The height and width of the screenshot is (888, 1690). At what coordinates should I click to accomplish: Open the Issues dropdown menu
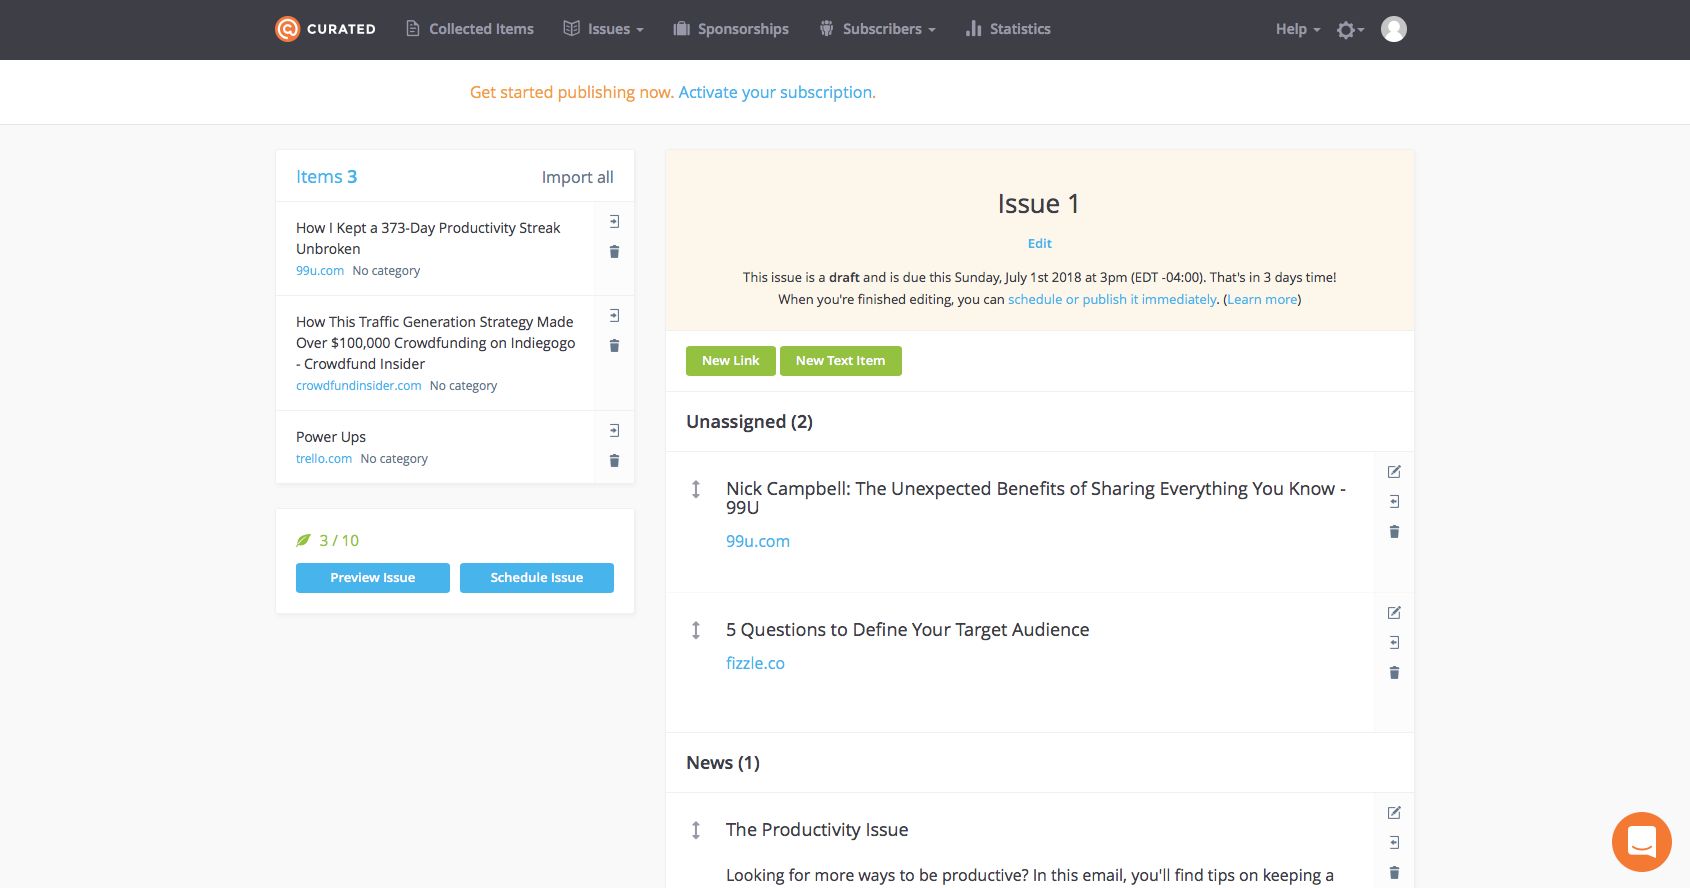(603, 29)
